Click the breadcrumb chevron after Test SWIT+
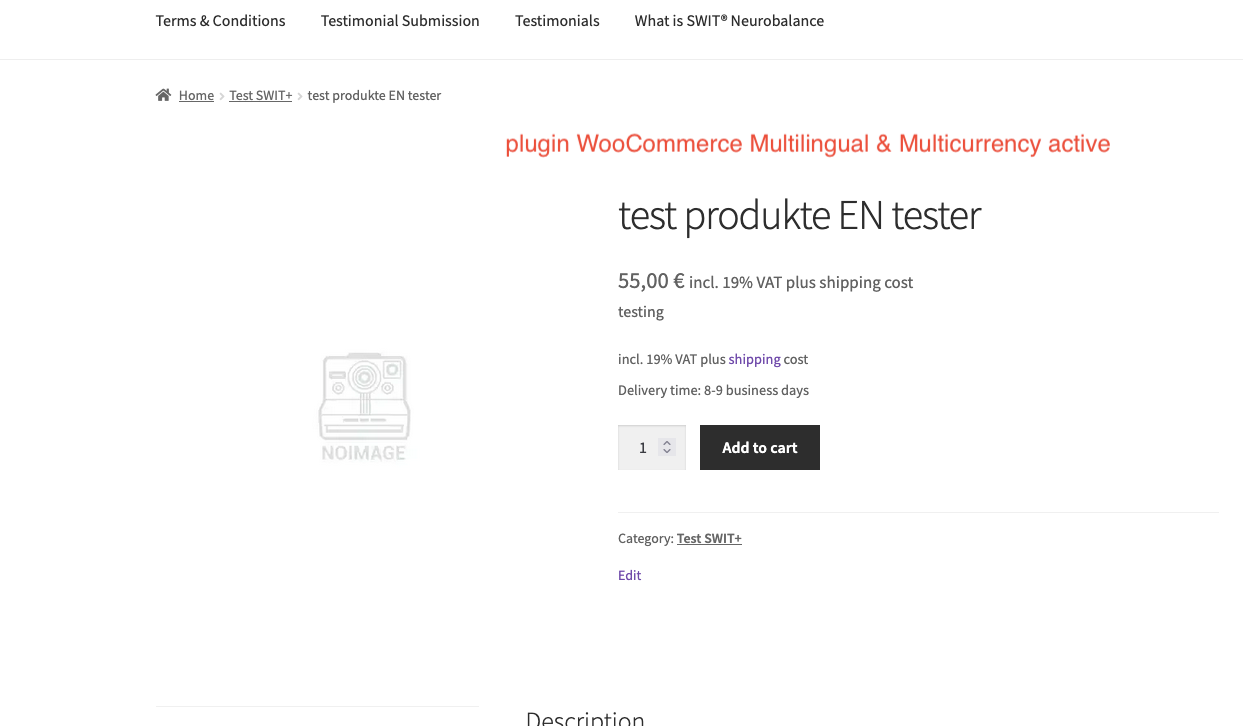 pos(300,96)
